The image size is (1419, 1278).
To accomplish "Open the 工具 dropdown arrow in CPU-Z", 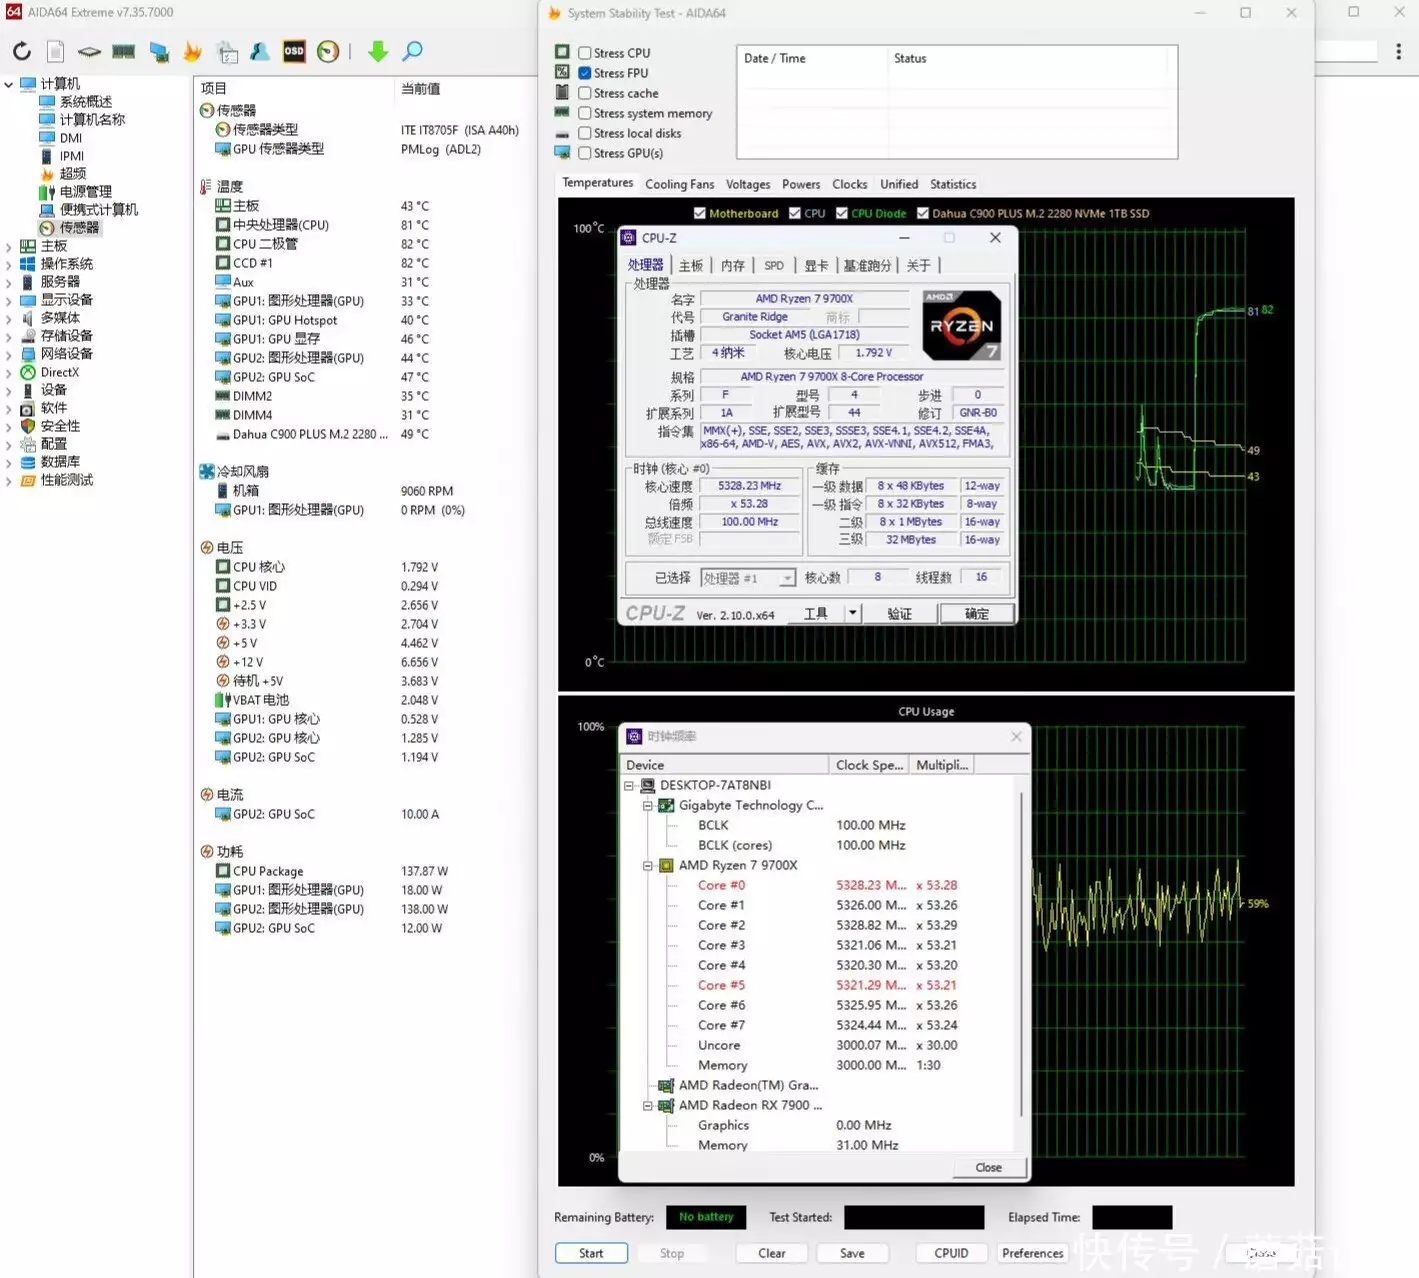I will tap(852, 613).
